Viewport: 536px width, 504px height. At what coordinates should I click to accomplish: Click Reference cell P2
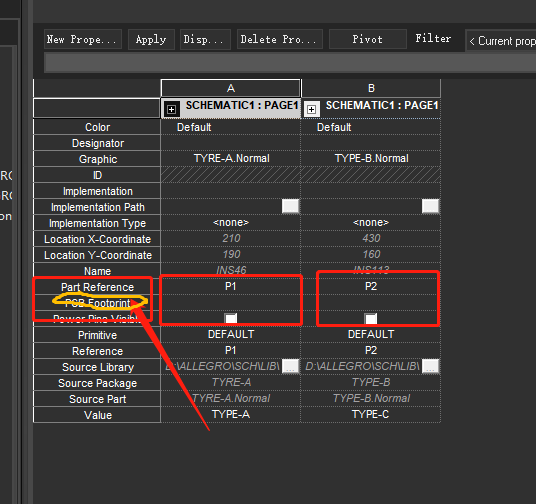[x=371, y=350]
